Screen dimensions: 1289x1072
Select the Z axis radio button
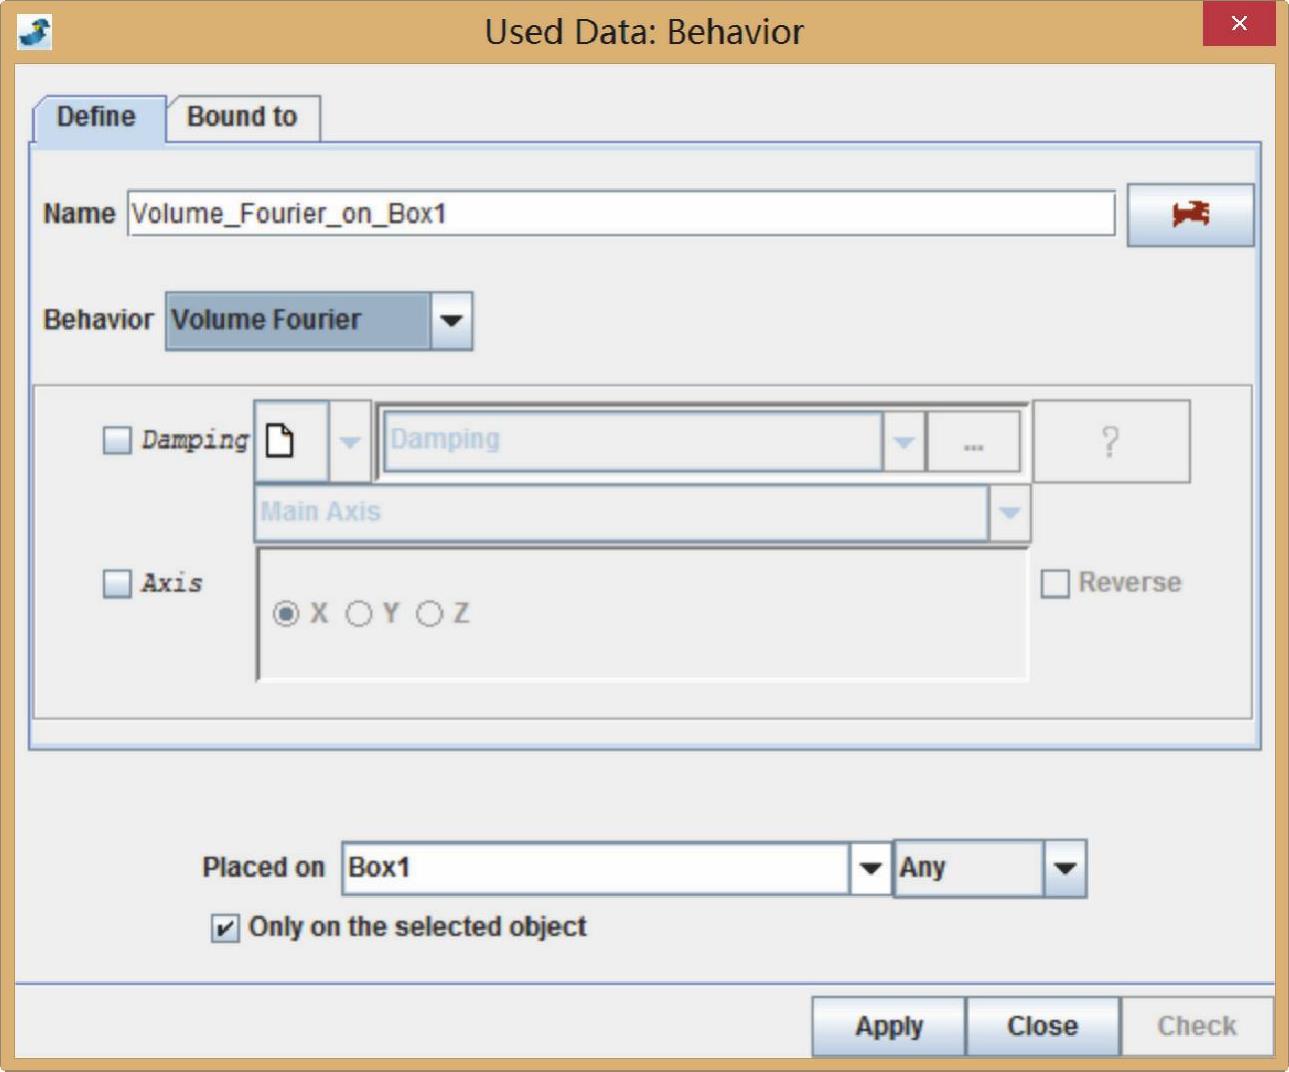(429, 614)
